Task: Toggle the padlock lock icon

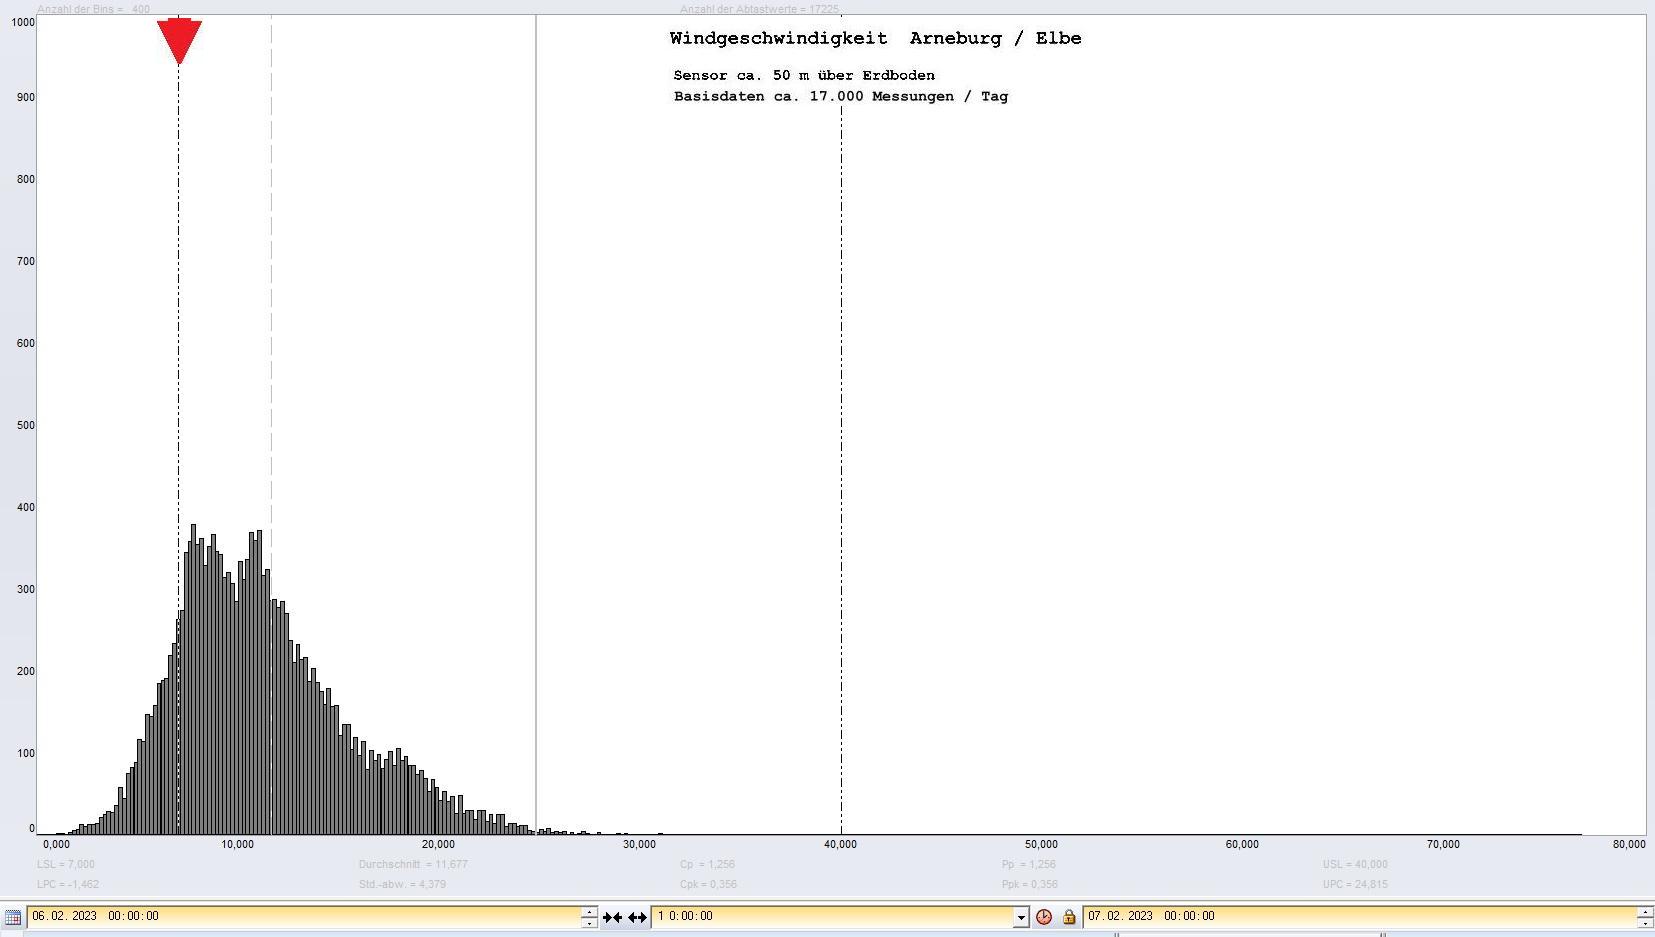Action: [x=1069, y=917]
